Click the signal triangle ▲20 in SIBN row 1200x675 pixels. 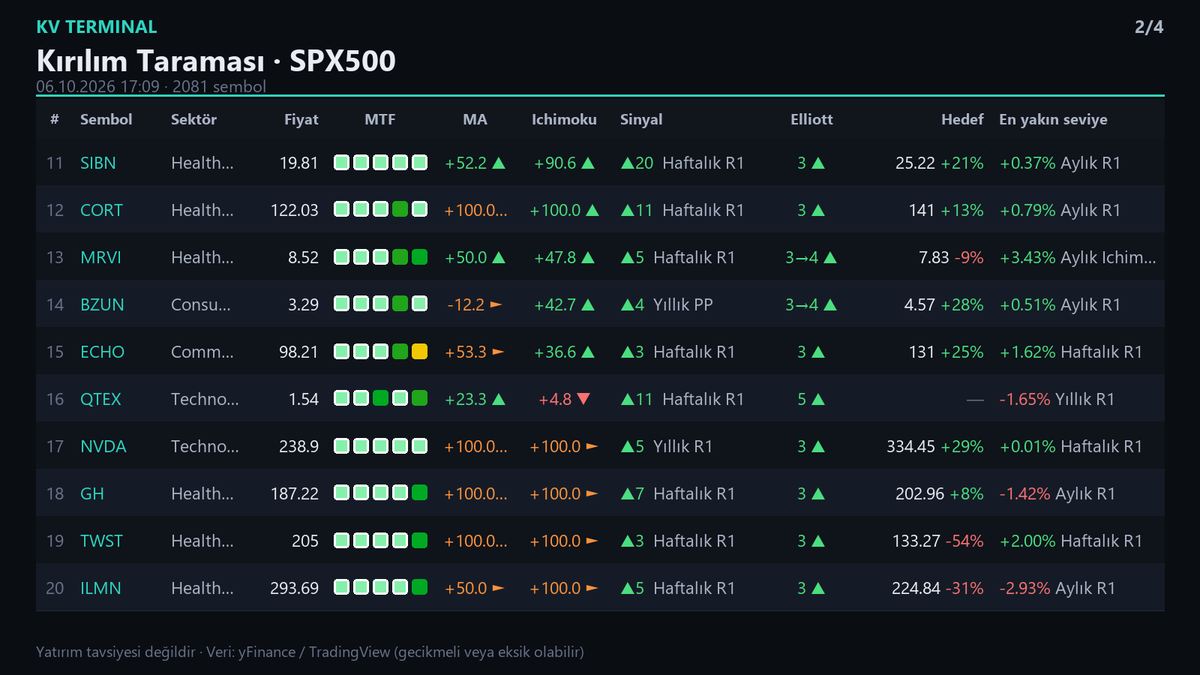click(637, 163)
